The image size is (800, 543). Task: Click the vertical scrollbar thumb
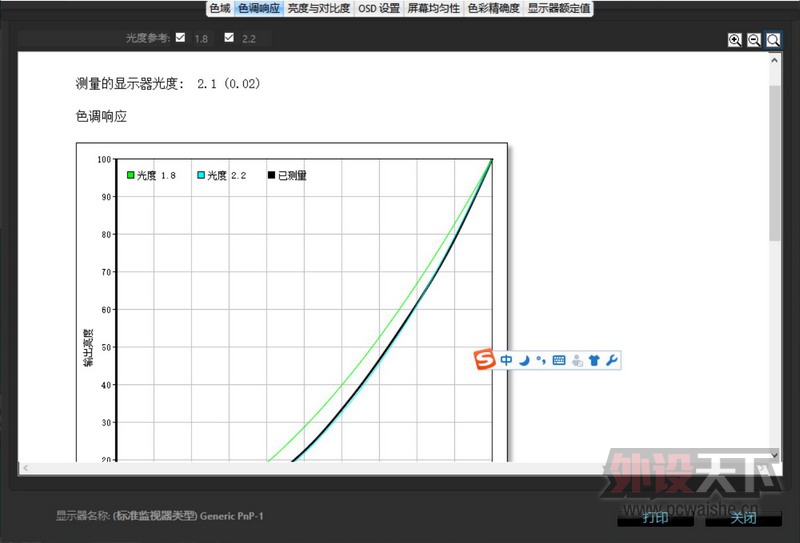[x=775, y=163]
